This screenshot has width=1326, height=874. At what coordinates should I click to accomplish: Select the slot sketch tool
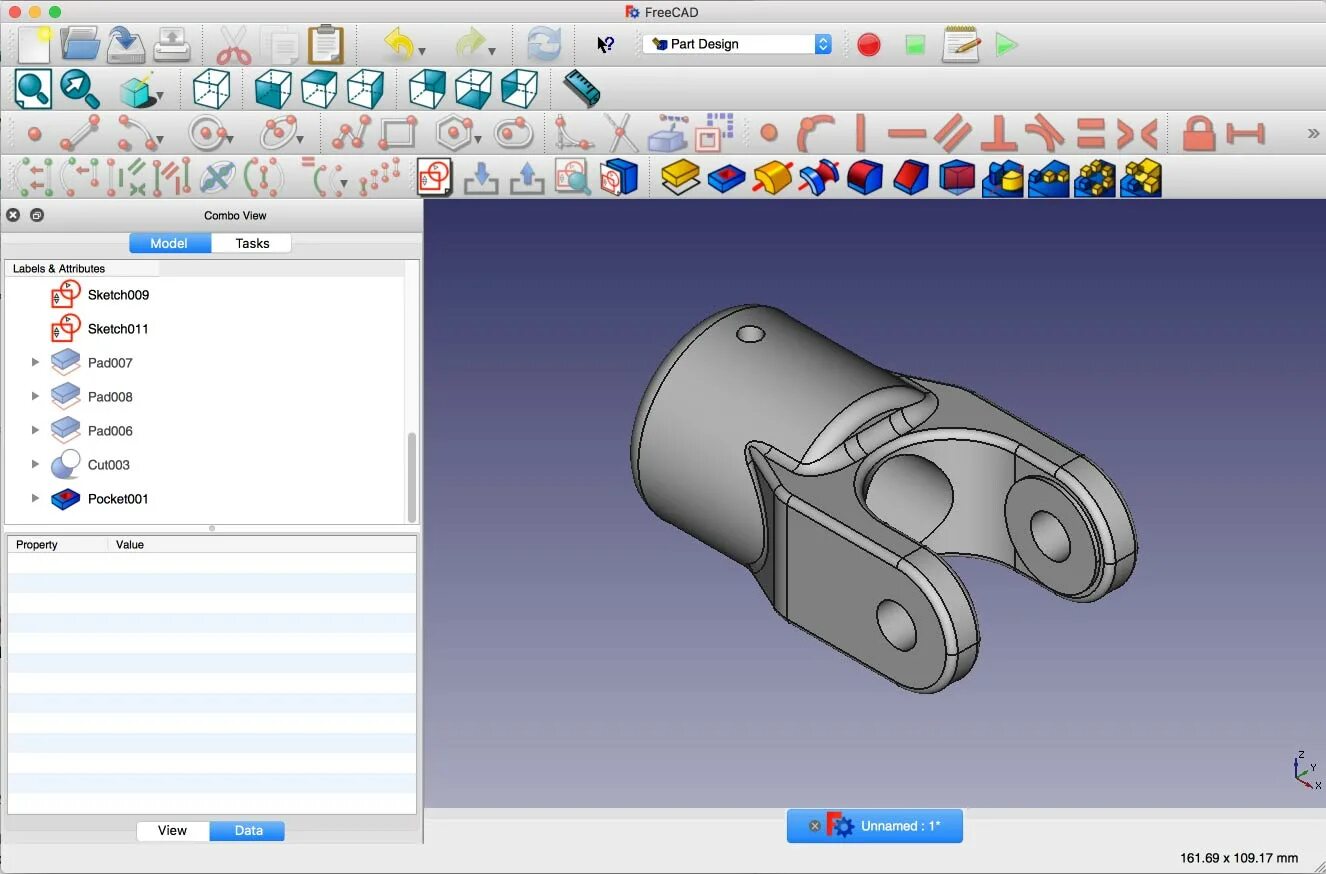click(514, 133)
